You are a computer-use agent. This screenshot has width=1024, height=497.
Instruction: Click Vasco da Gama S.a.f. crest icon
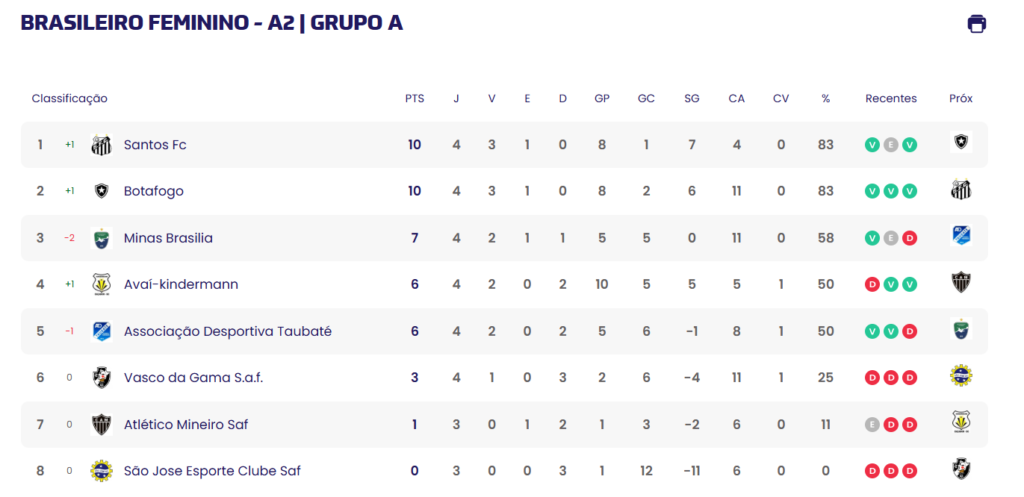(101, 378)
